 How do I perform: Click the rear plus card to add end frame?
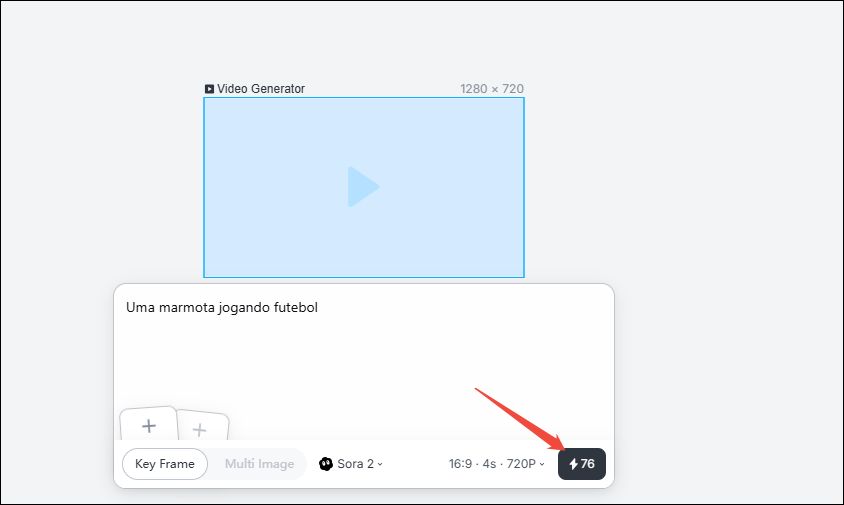pos(202,430)
